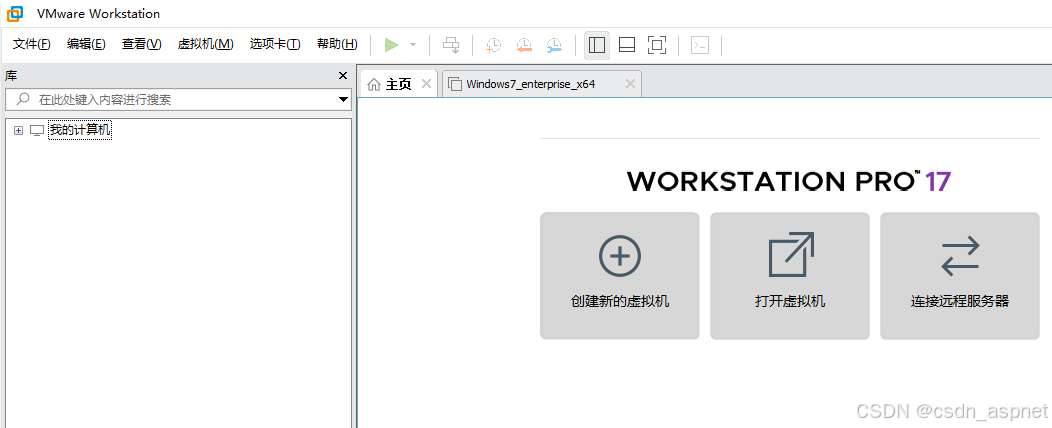Open the 选项卡(T) menu
Image resolution: width=1052 pixels, height=428 pixels.
coord(275,44)
